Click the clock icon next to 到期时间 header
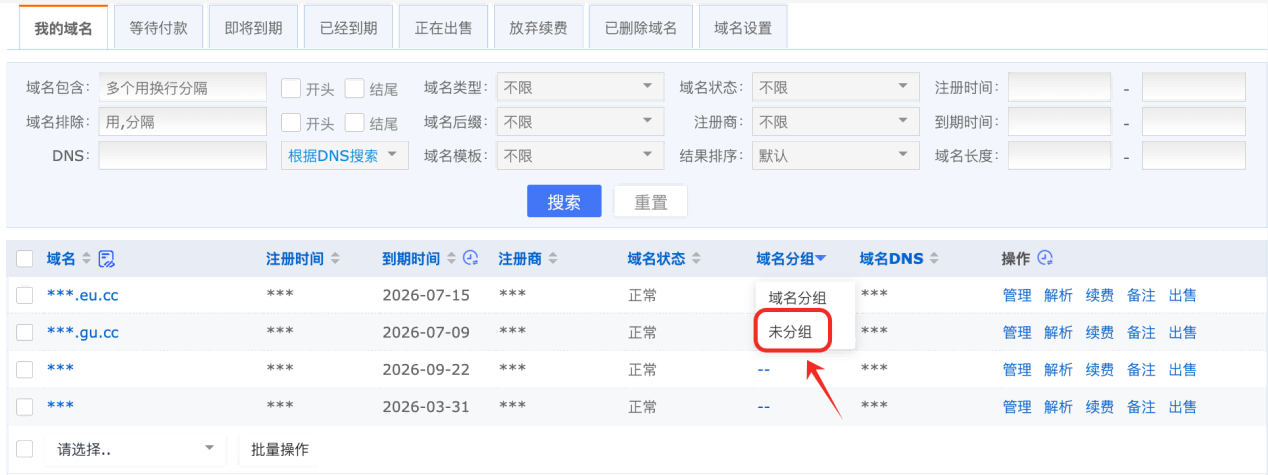1268x475 pixels. pos(472,258)
